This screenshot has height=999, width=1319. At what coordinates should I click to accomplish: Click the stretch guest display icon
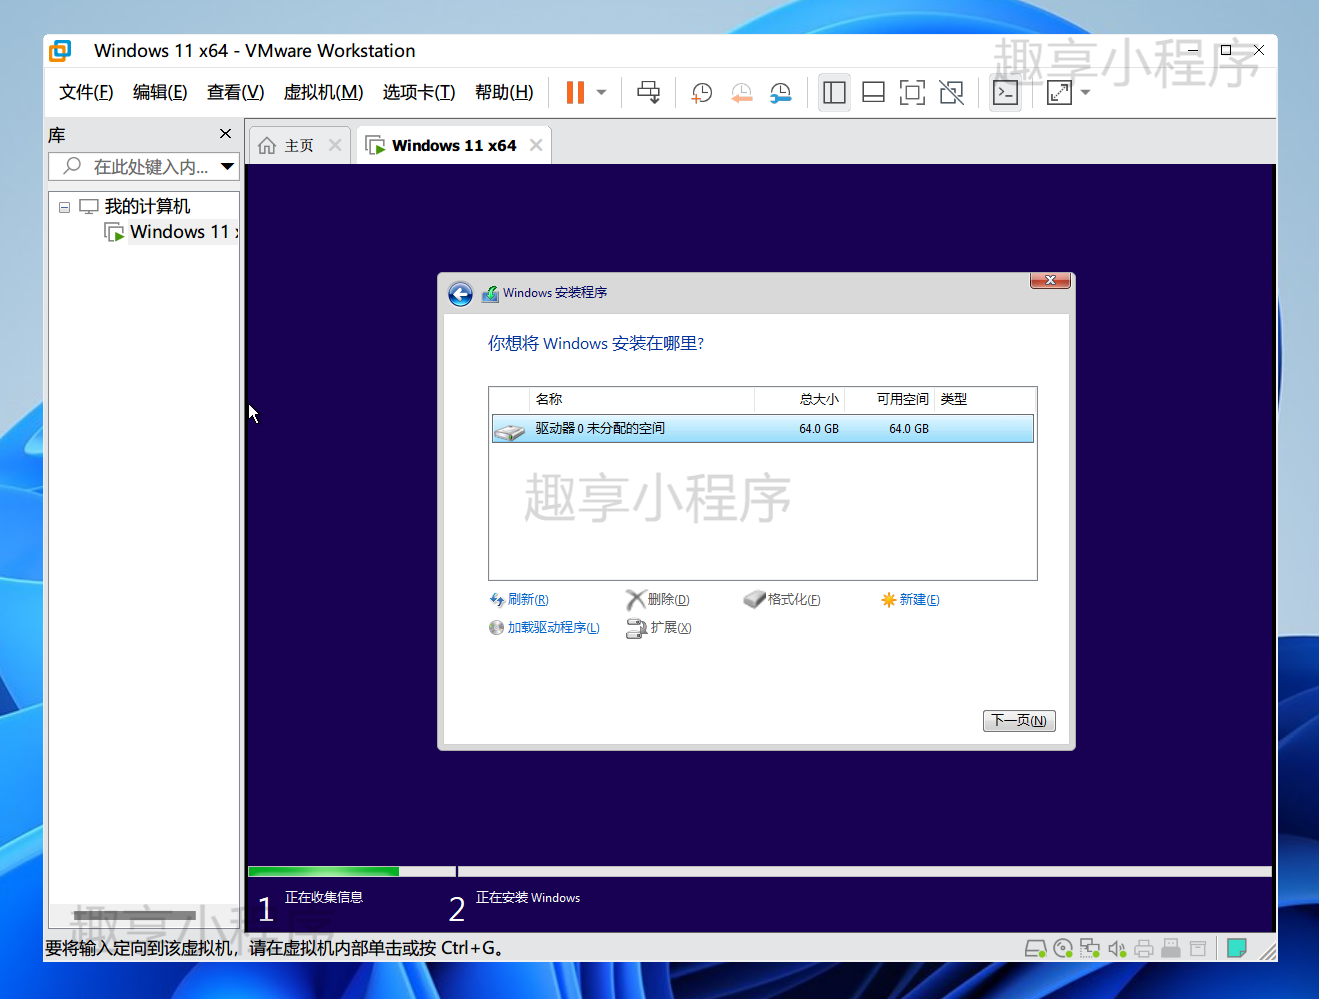[1059, 93]
